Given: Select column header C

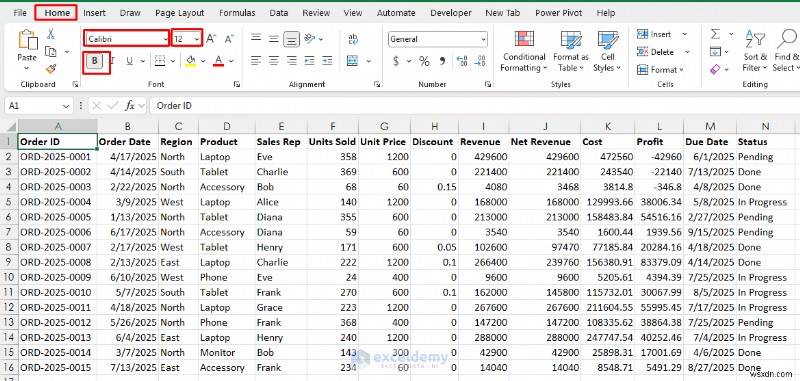Looking at the screenshot, I should pyautogui.click(x=178, y=126).
